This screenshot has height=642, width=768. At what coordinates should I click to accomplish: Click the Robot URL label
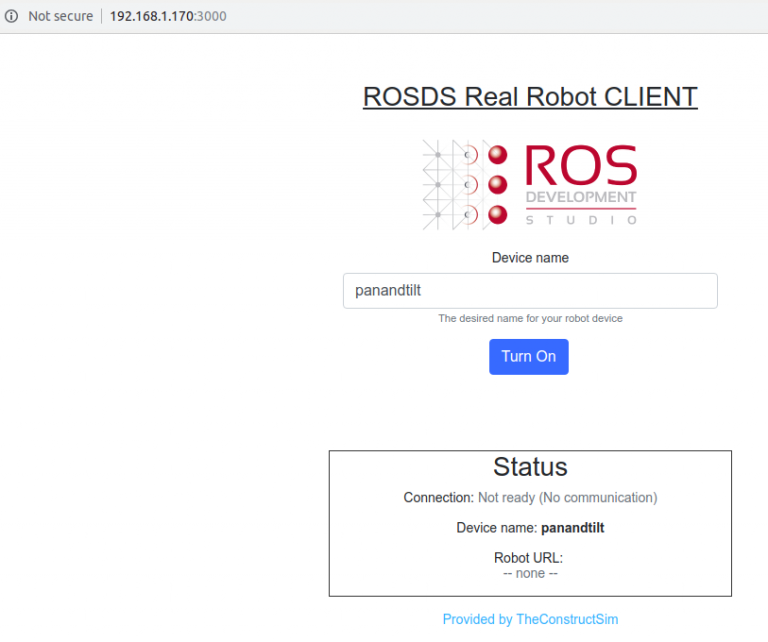click(x=528, y=558)
